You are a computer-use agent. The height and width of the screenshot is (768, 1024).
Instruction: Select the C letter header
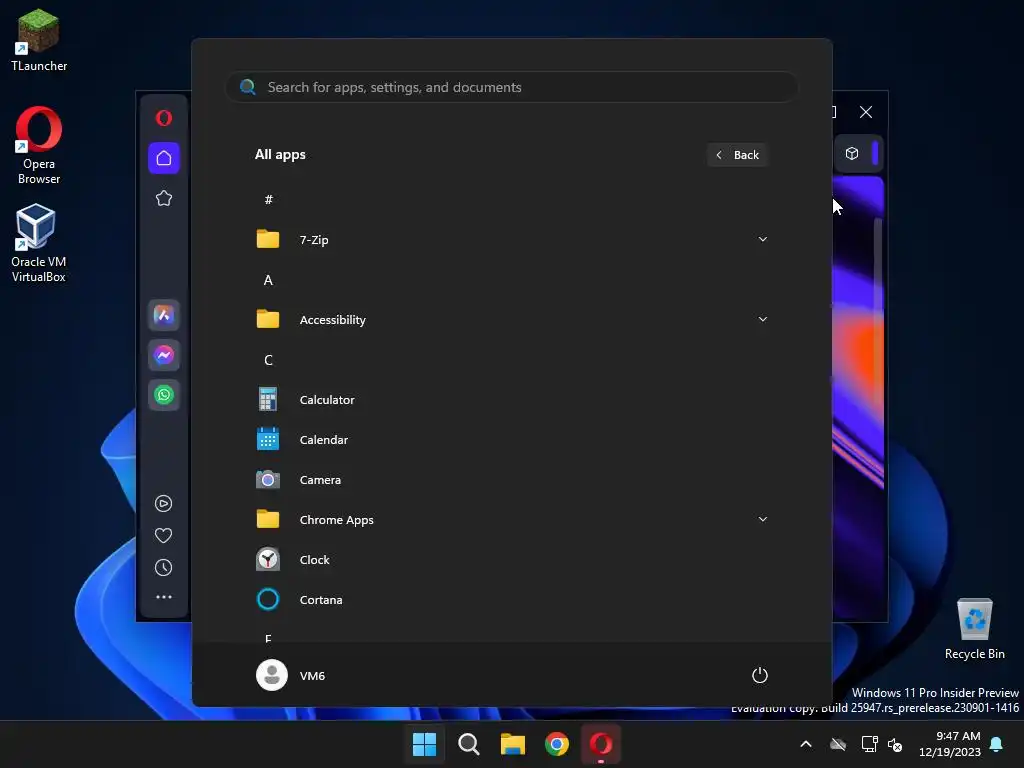[x=268, y=360]
